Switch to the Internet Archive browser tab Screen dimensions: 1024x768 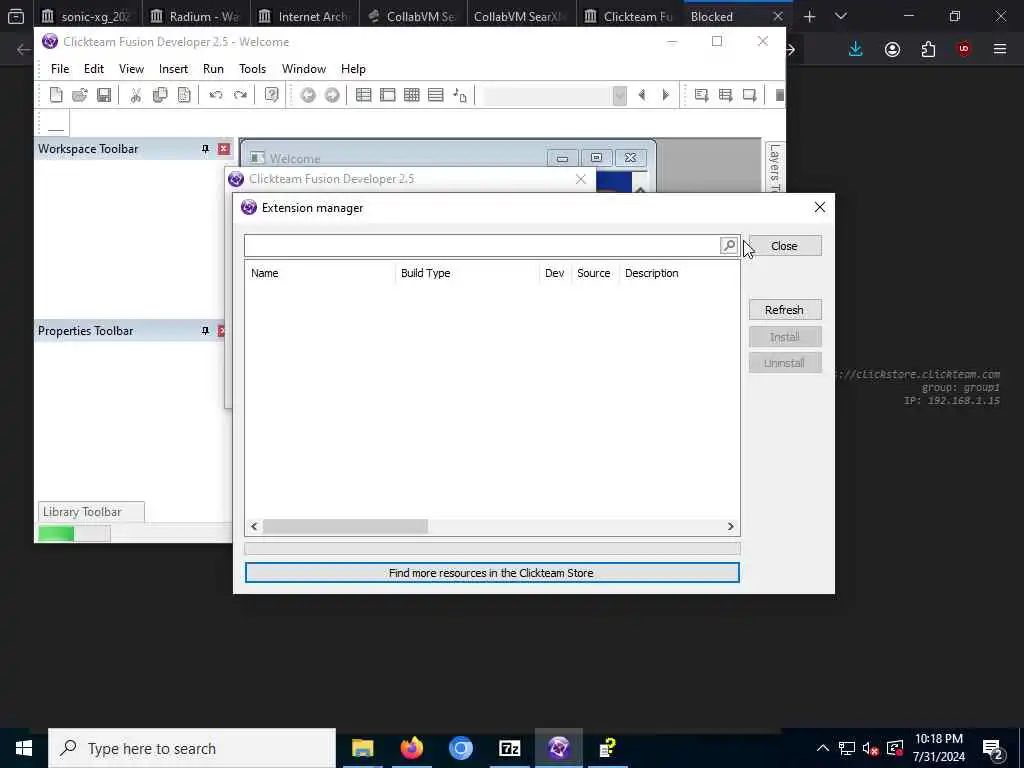(x=304, y=16)
